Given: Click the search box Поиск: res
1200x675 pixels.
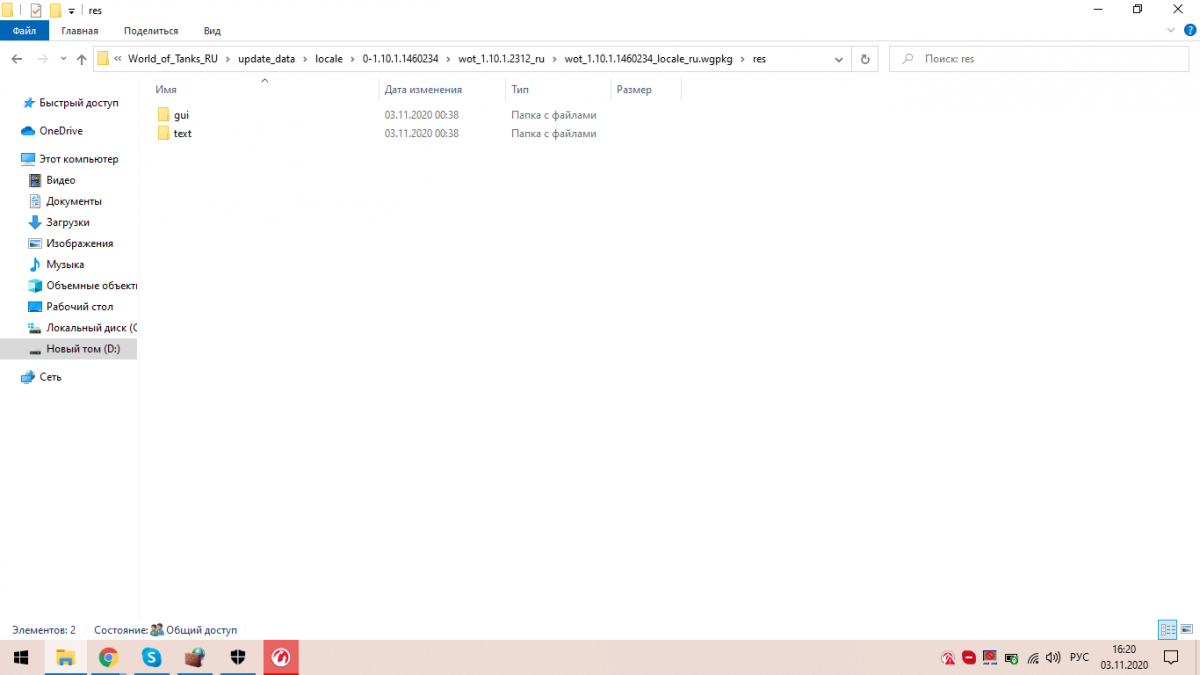Looking at the screenshot, I should click(x=1040, y=59).
